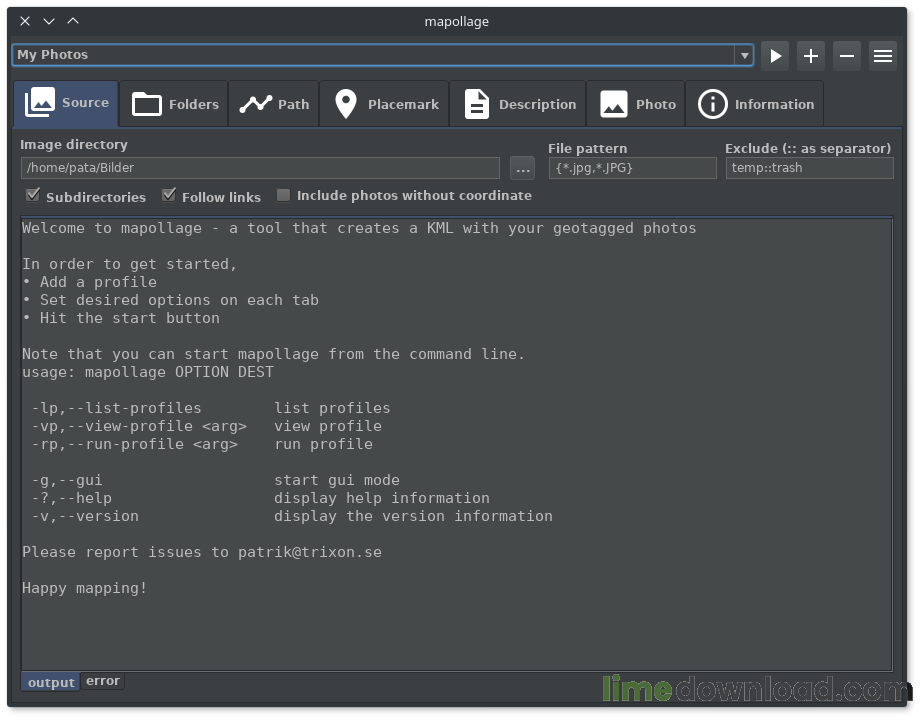This screenshot has width=920, height=720.
Task: Click the '-g,--gui' option line
Action: point(215,480)
